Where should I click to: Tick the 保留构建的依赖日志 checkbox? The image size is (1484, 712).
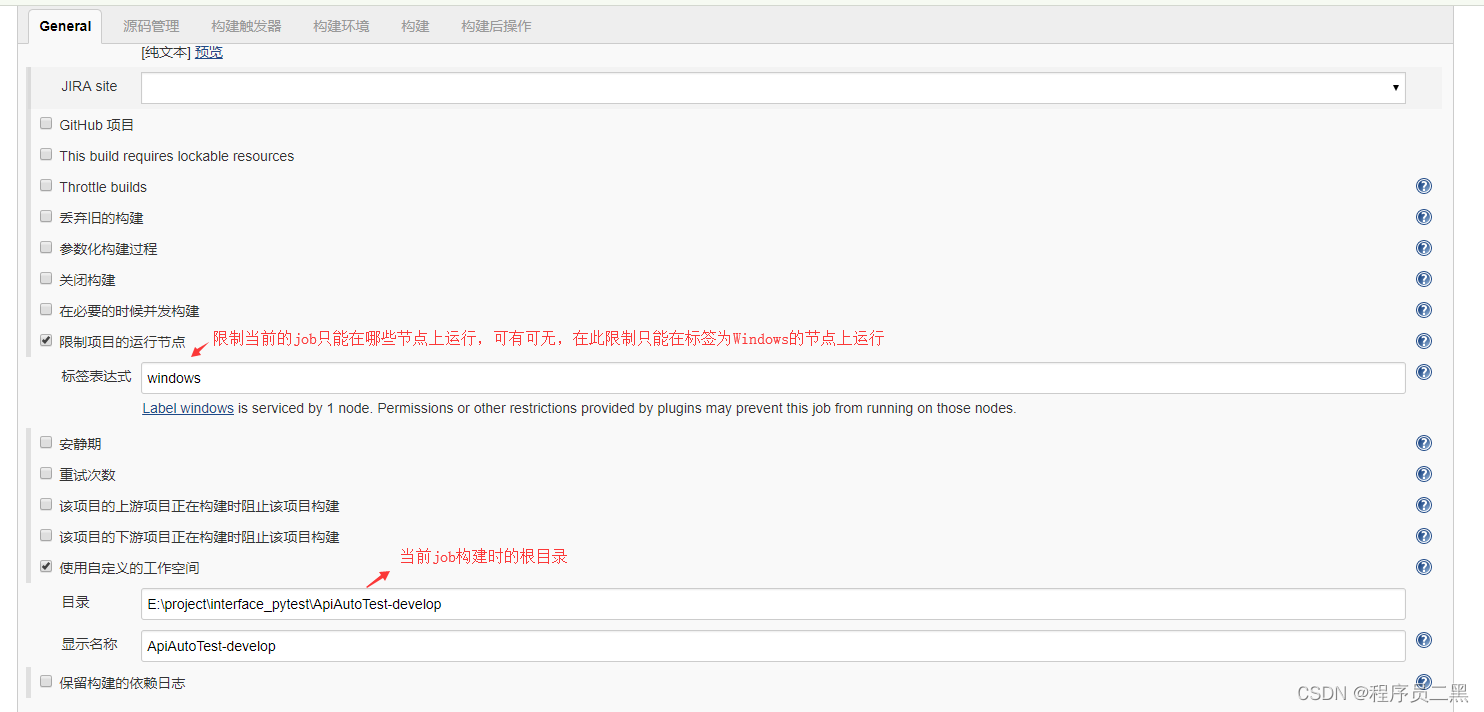(x=46, y=682)
